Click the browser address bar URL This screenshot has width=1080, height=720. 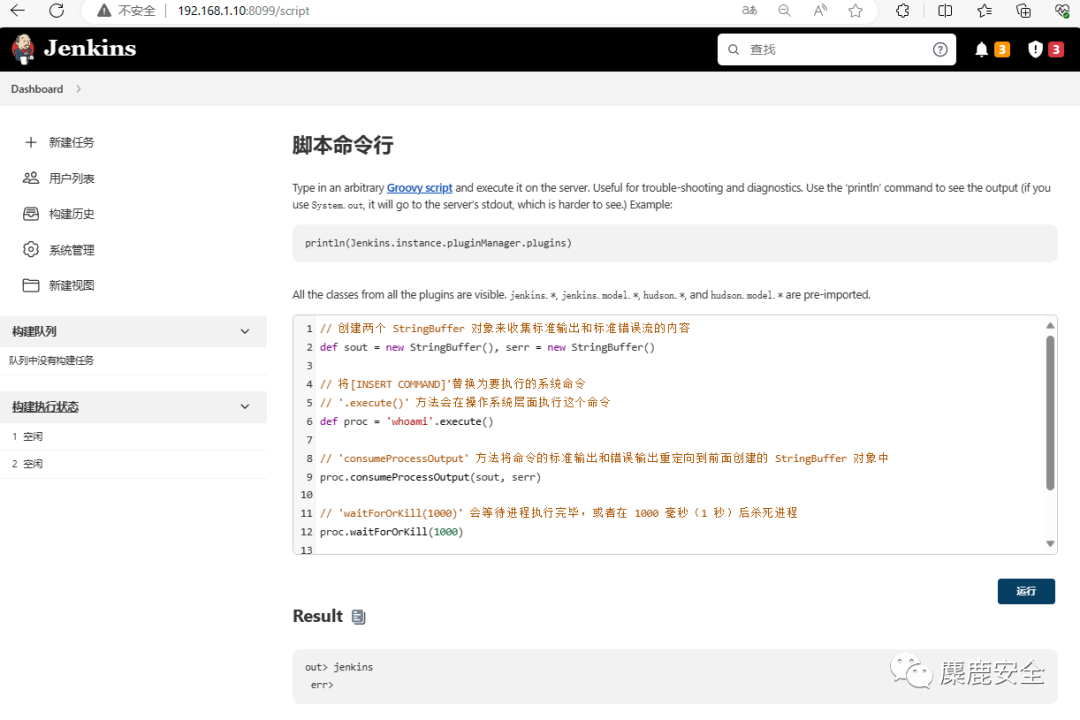[243, 10]
